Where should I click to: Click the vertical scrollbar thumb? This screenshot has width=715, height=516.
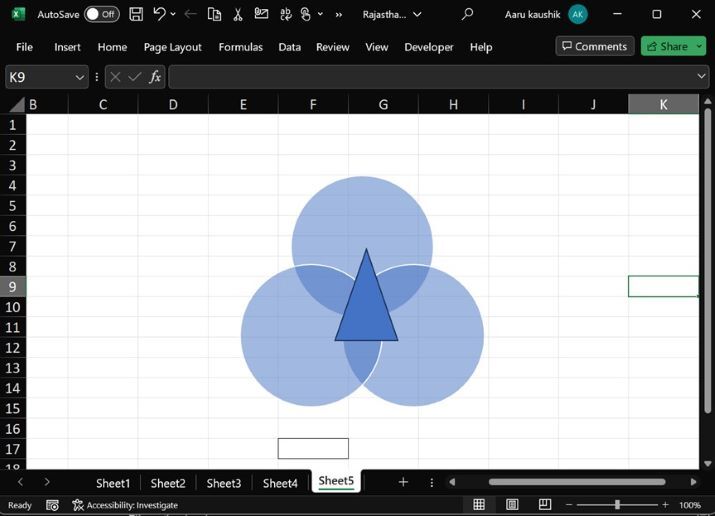pyautogui.click(x=708, y=260)
